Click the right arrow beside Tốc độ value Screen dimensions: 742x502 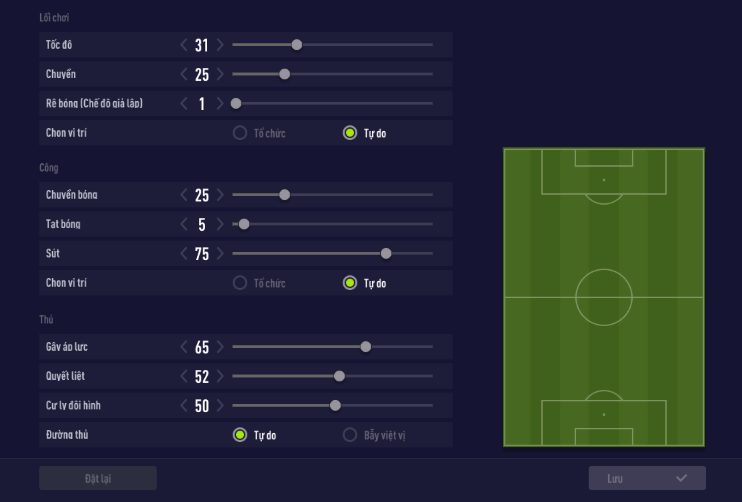tap(220, 45)
